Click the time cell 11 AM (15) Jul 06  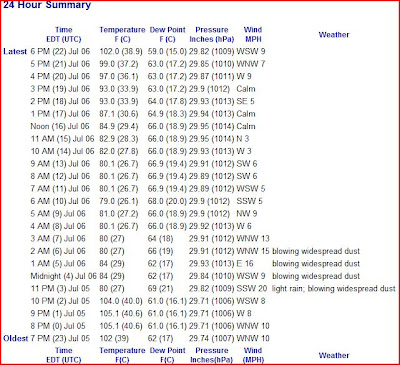point(63,139)
